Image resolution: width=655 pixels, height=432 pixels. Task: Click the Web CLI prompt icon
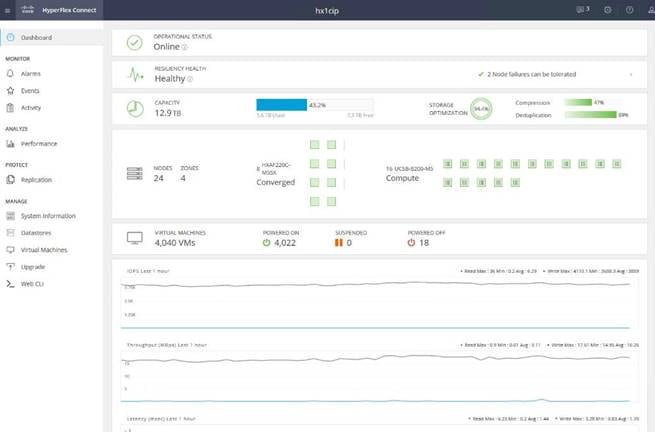(10, 284)
